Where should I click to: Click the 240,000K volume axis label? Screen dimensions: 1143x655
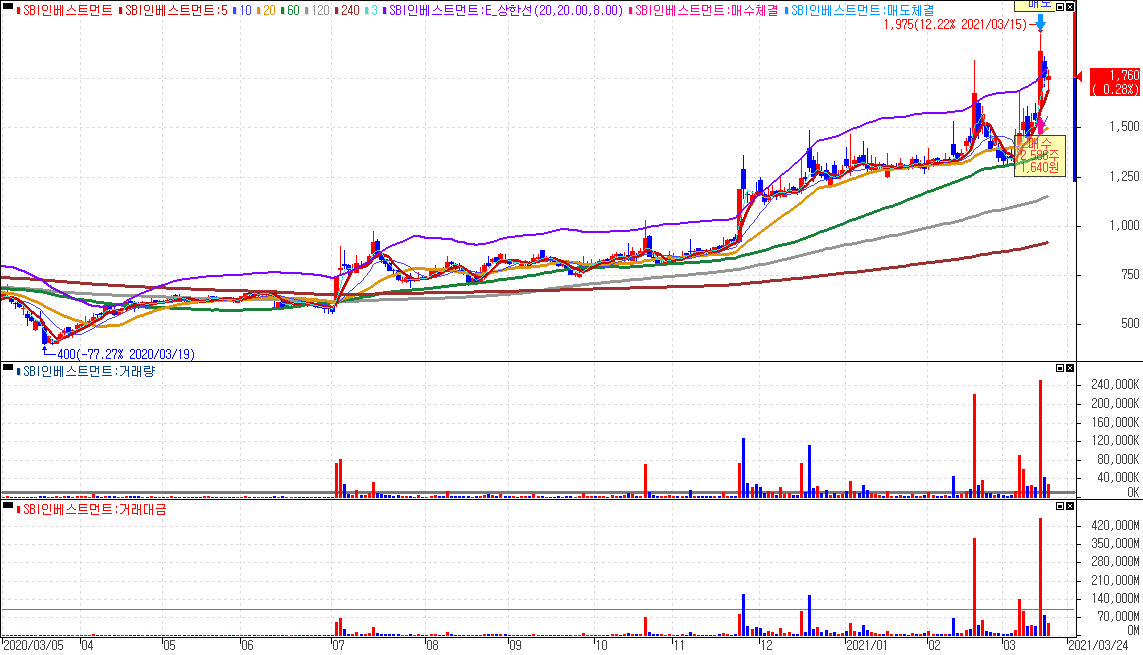[x=1115, y=385]
